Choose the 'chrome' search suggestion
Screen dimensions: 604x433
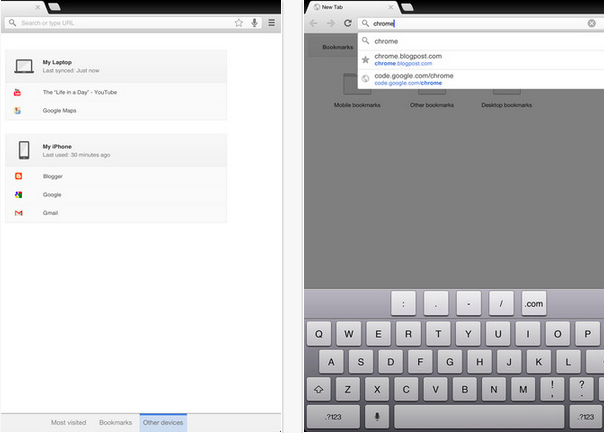pos(481,41)
